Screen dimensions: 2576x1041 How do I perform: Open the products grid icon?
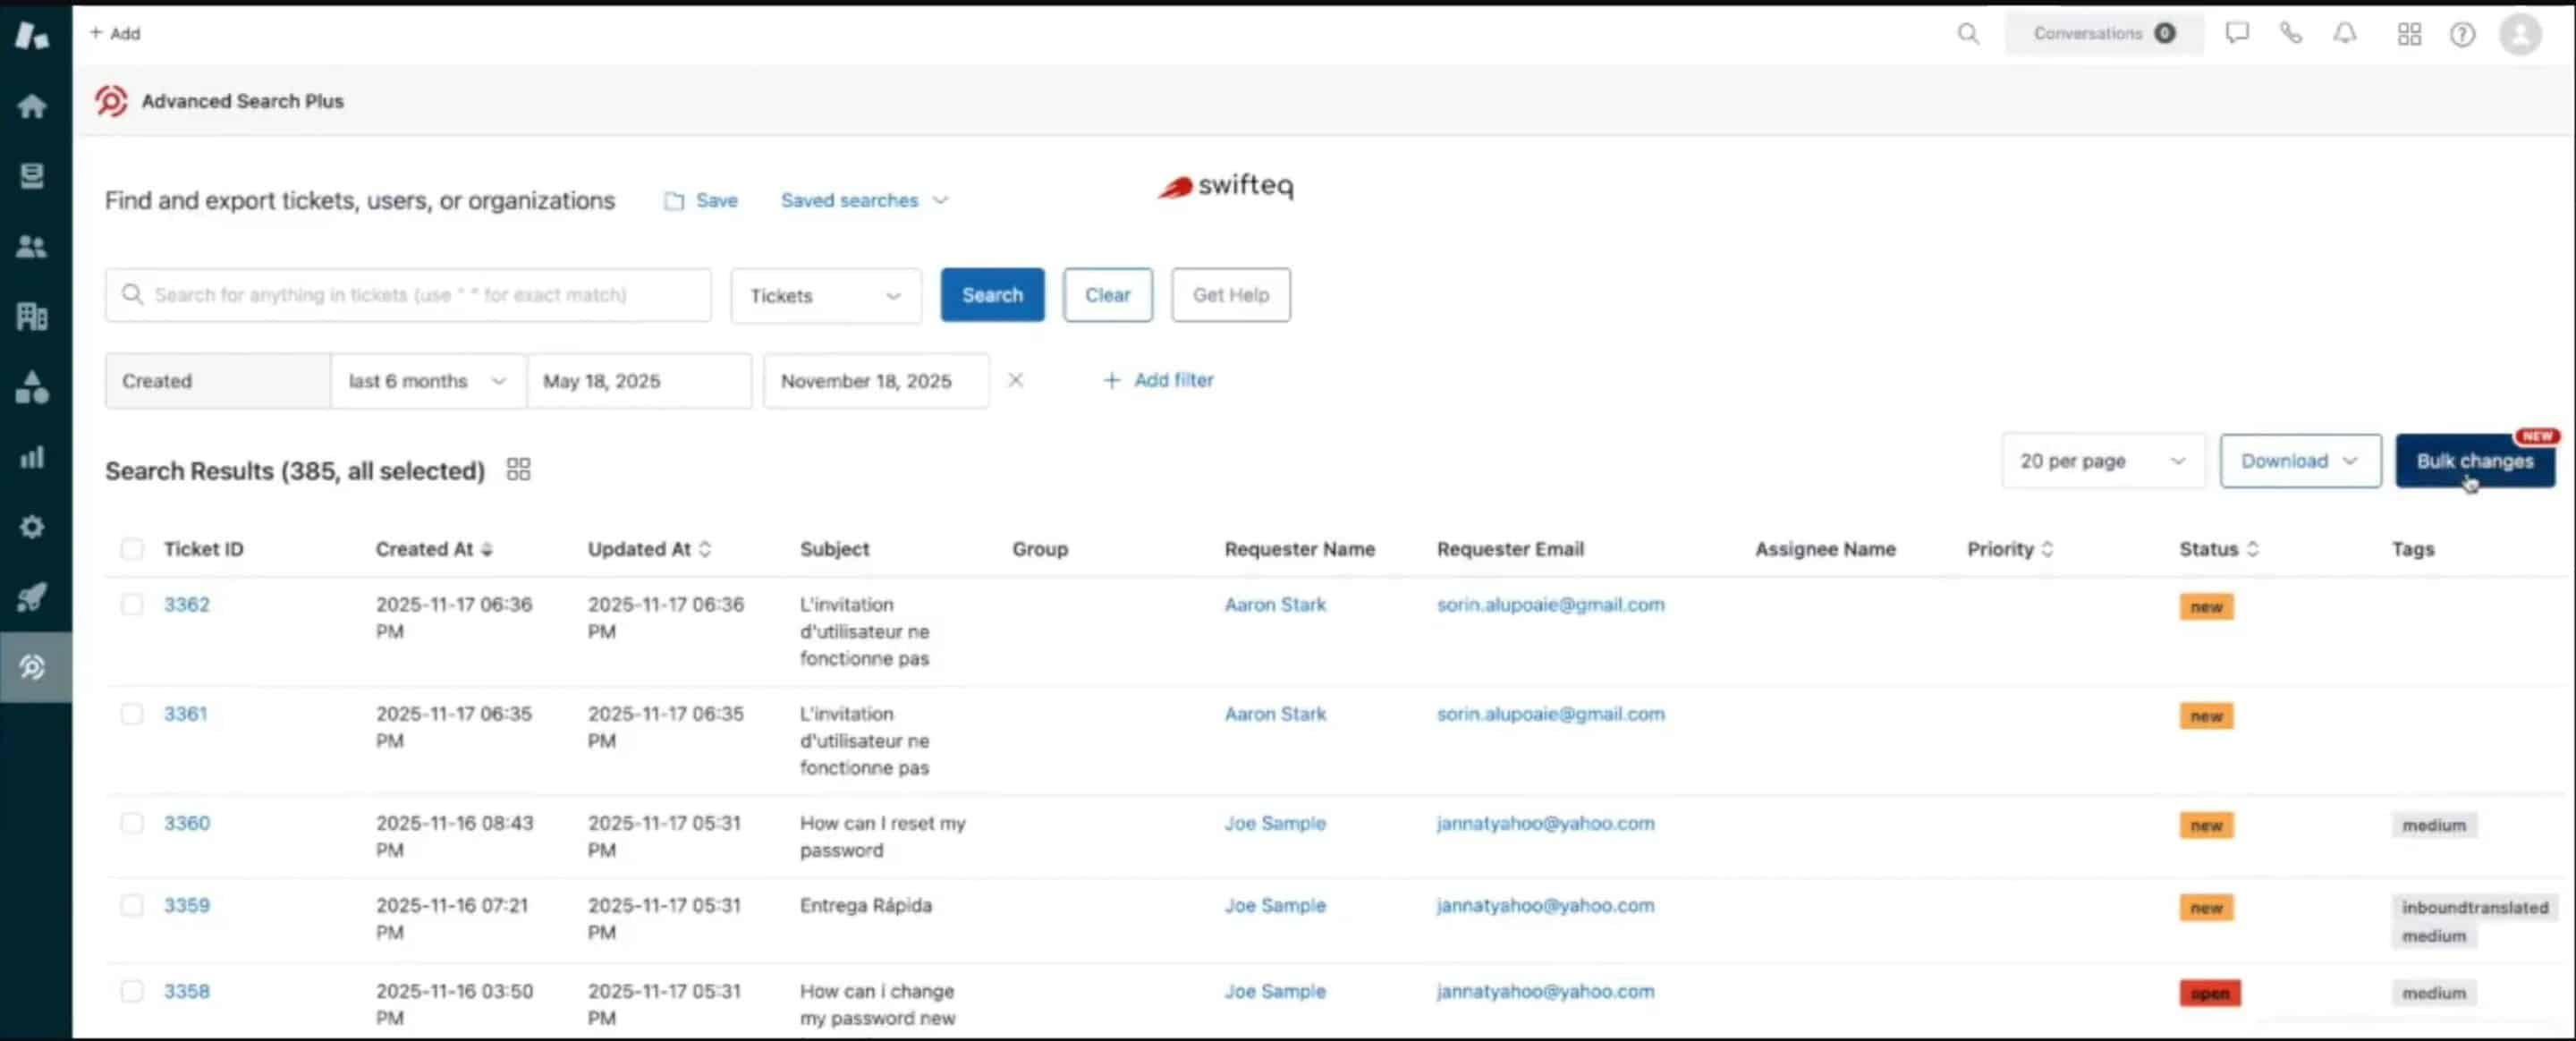(2409, 35)
